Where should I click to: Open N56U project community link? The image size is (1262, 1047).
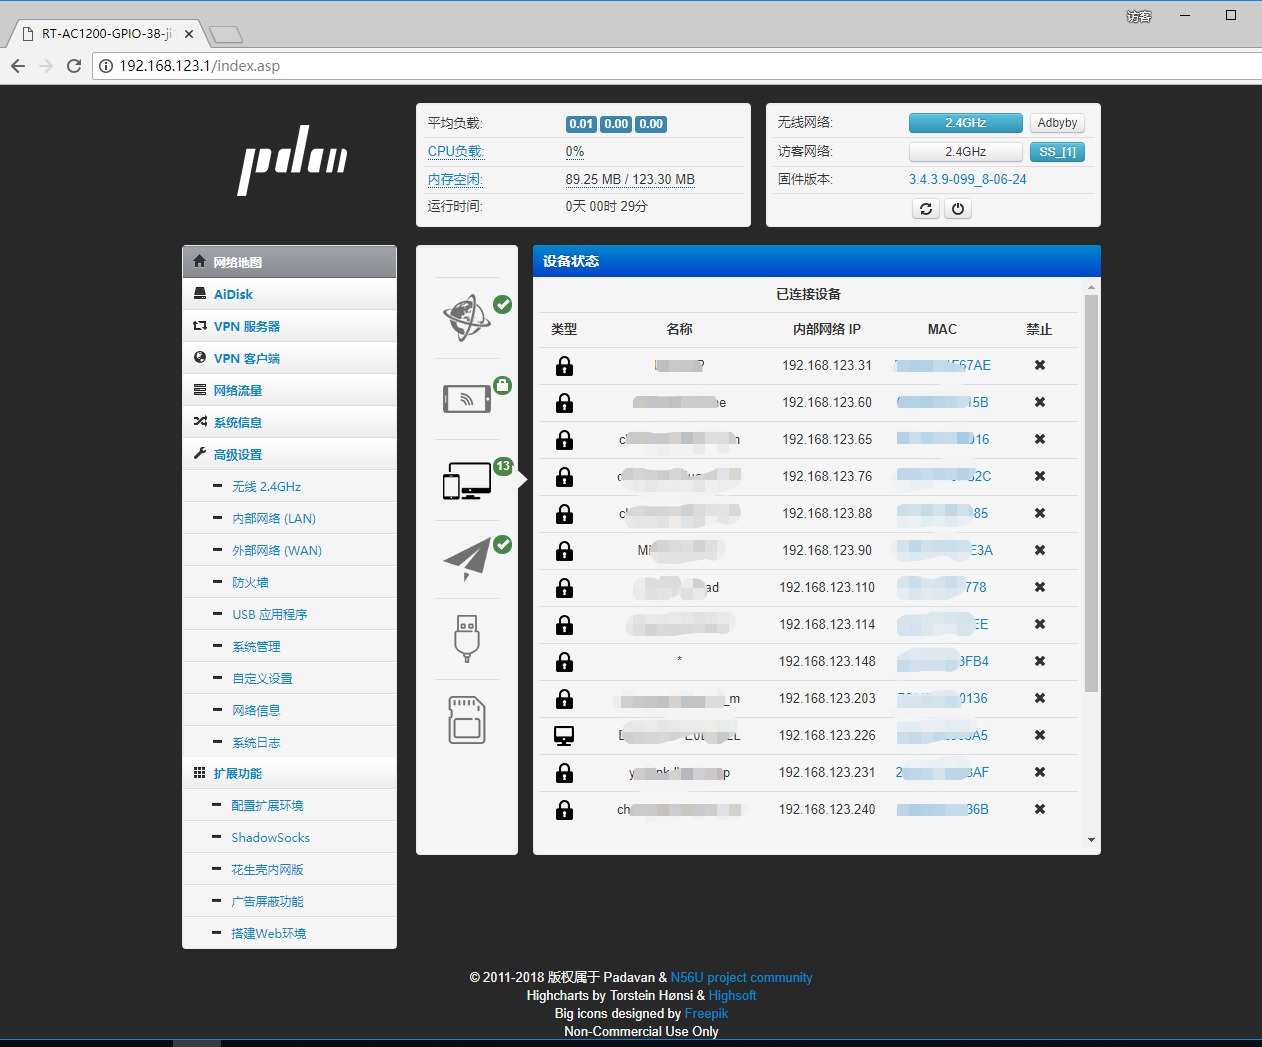click(741, 978)
